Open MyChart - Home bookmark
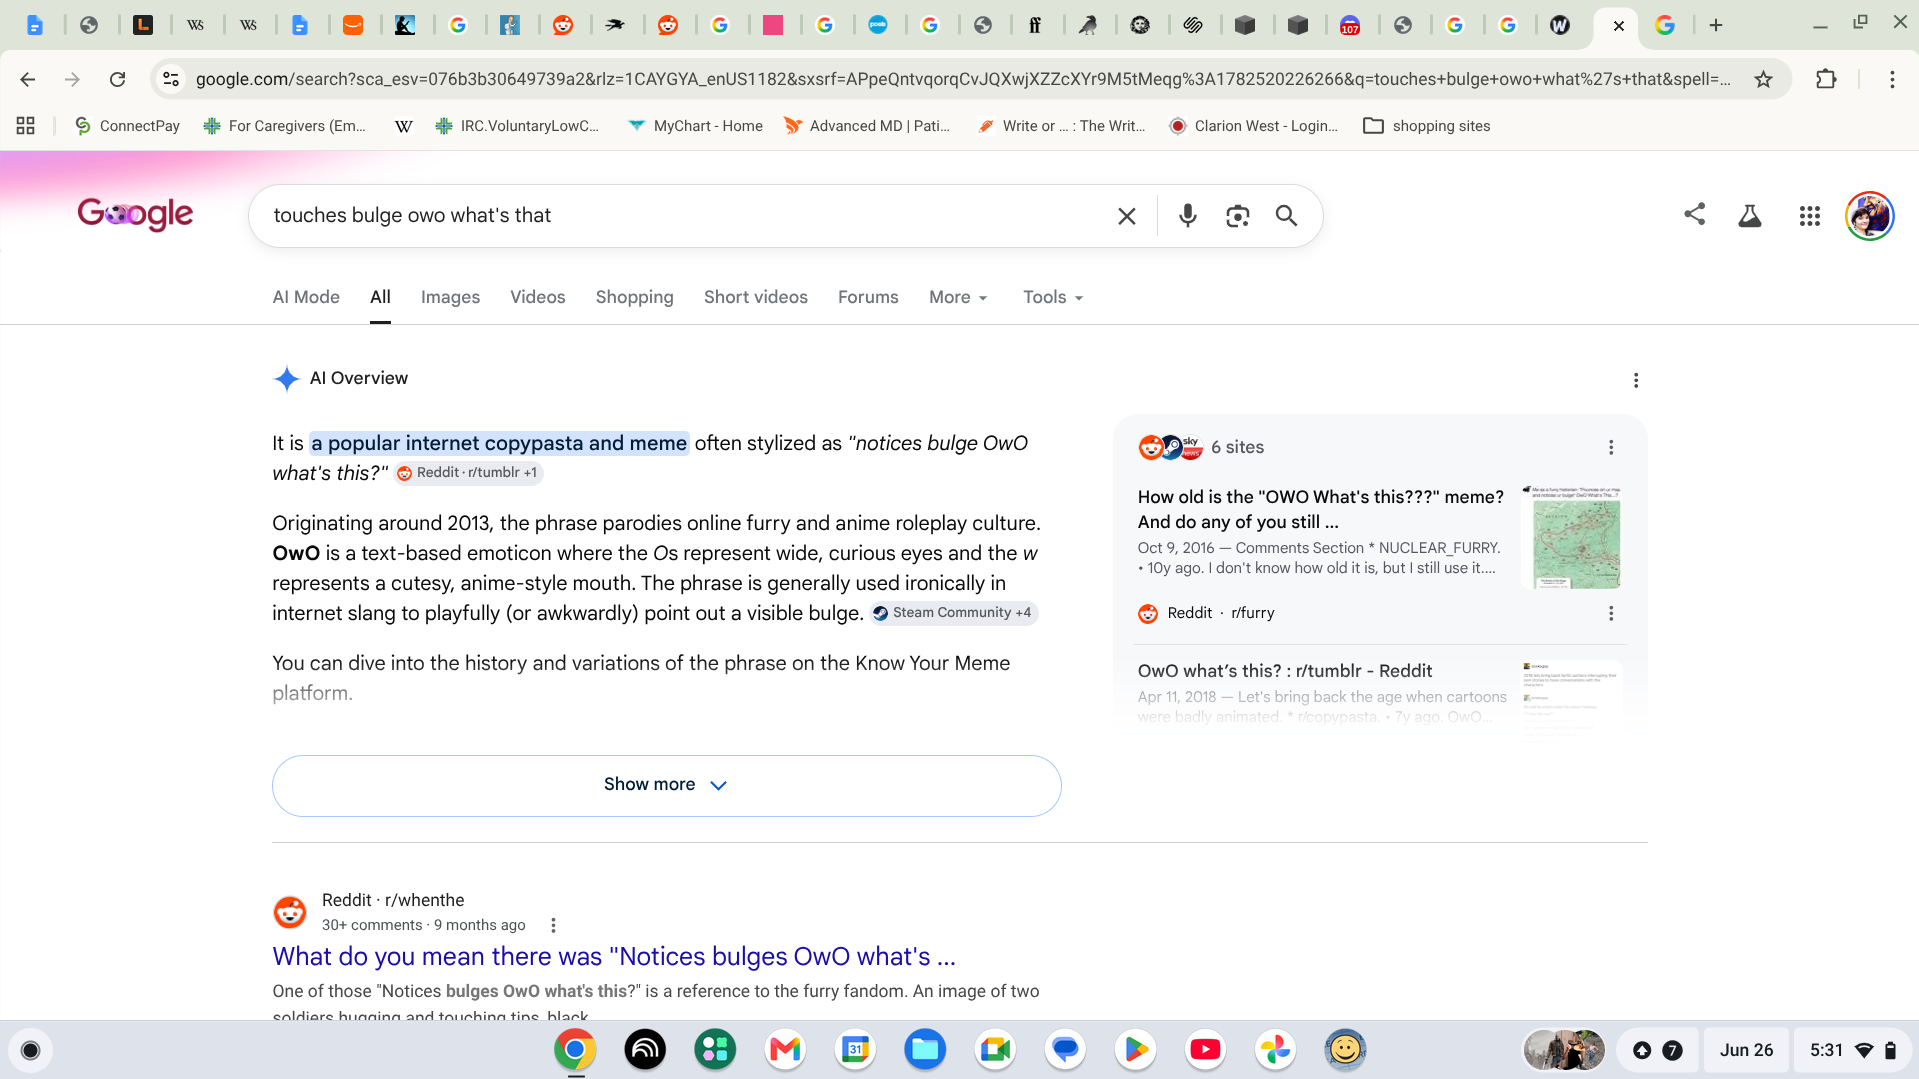This screenshot has width=1919, height=1079. point(695,126)
